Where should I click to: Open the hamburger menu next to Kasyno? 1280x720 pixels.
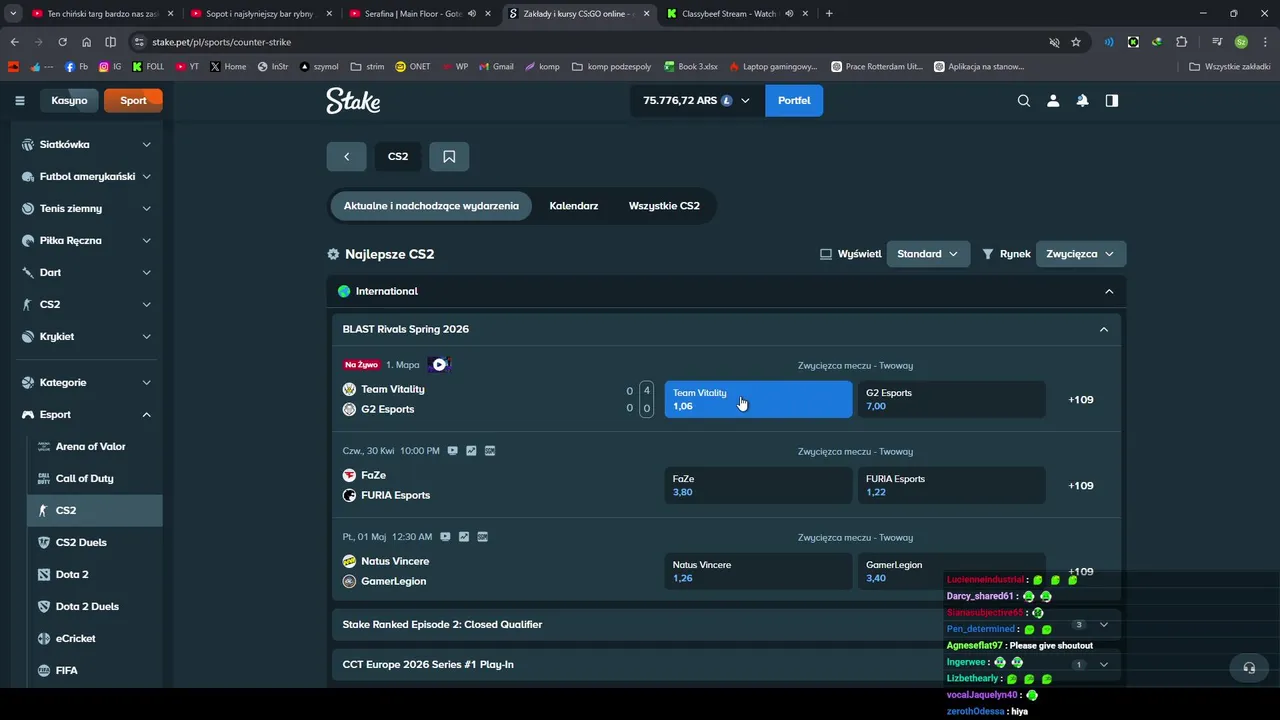click(19, 100)
